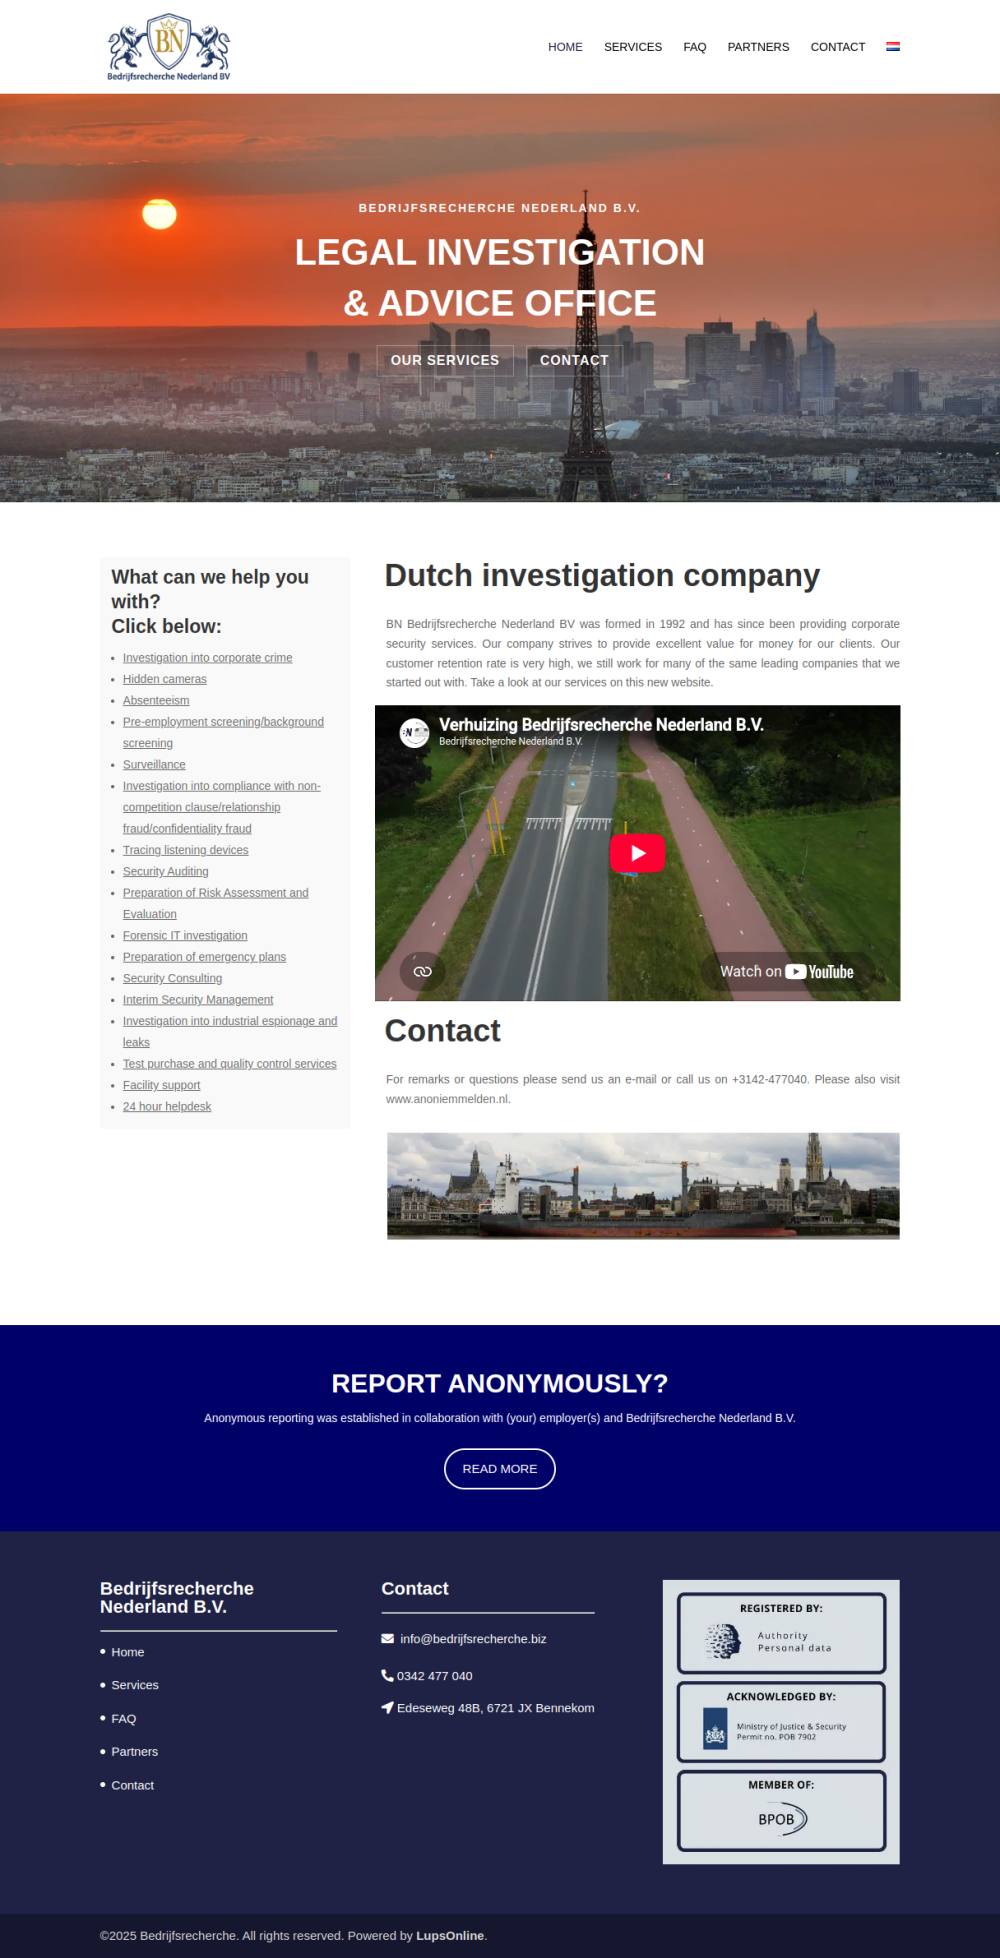Open the FAQ menu item
This screenshot has width=1000, height=1958.
click(x=695, y=47)
